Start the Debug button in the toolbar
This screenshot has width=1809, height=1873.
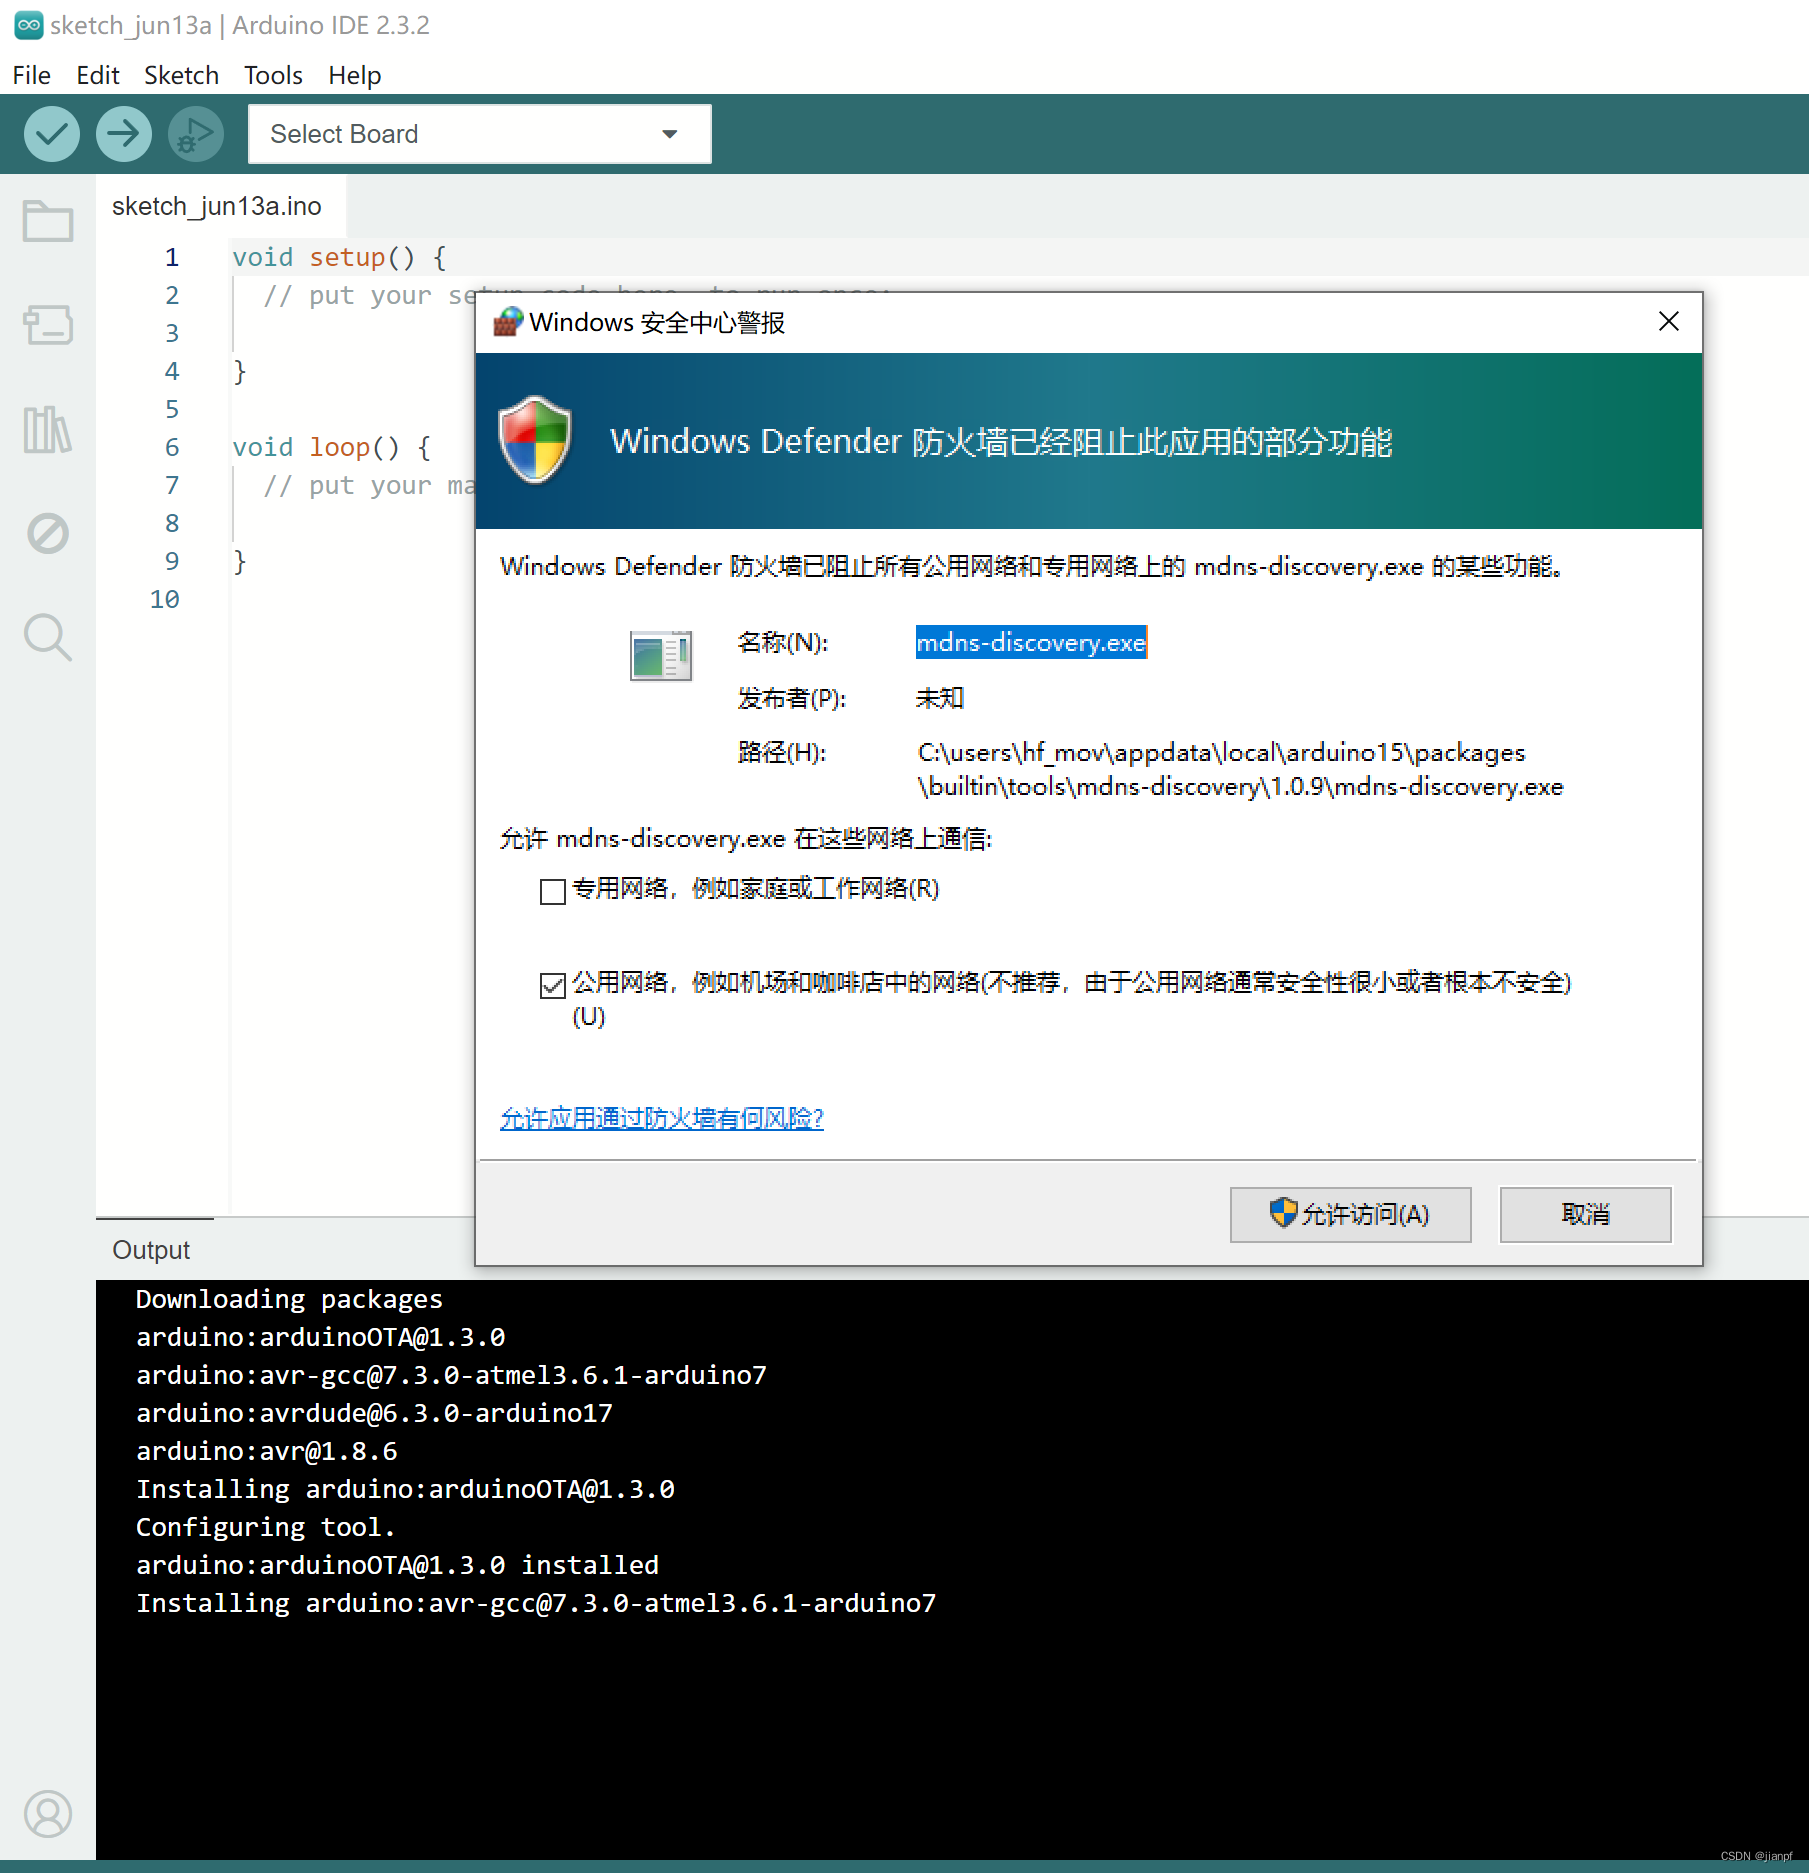click(196, 134)
